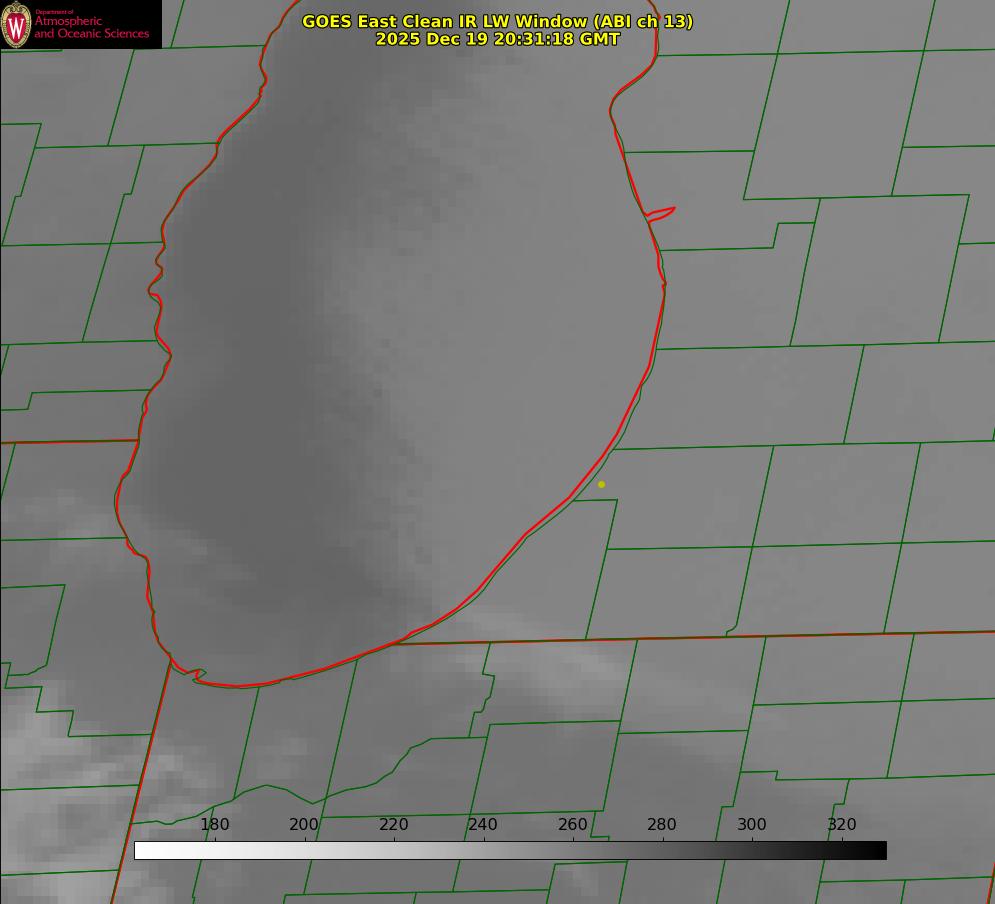Viewport: 995px width, 904px height.
Task: Click the 260 colorbar label
Action: [x=573, y=824]
